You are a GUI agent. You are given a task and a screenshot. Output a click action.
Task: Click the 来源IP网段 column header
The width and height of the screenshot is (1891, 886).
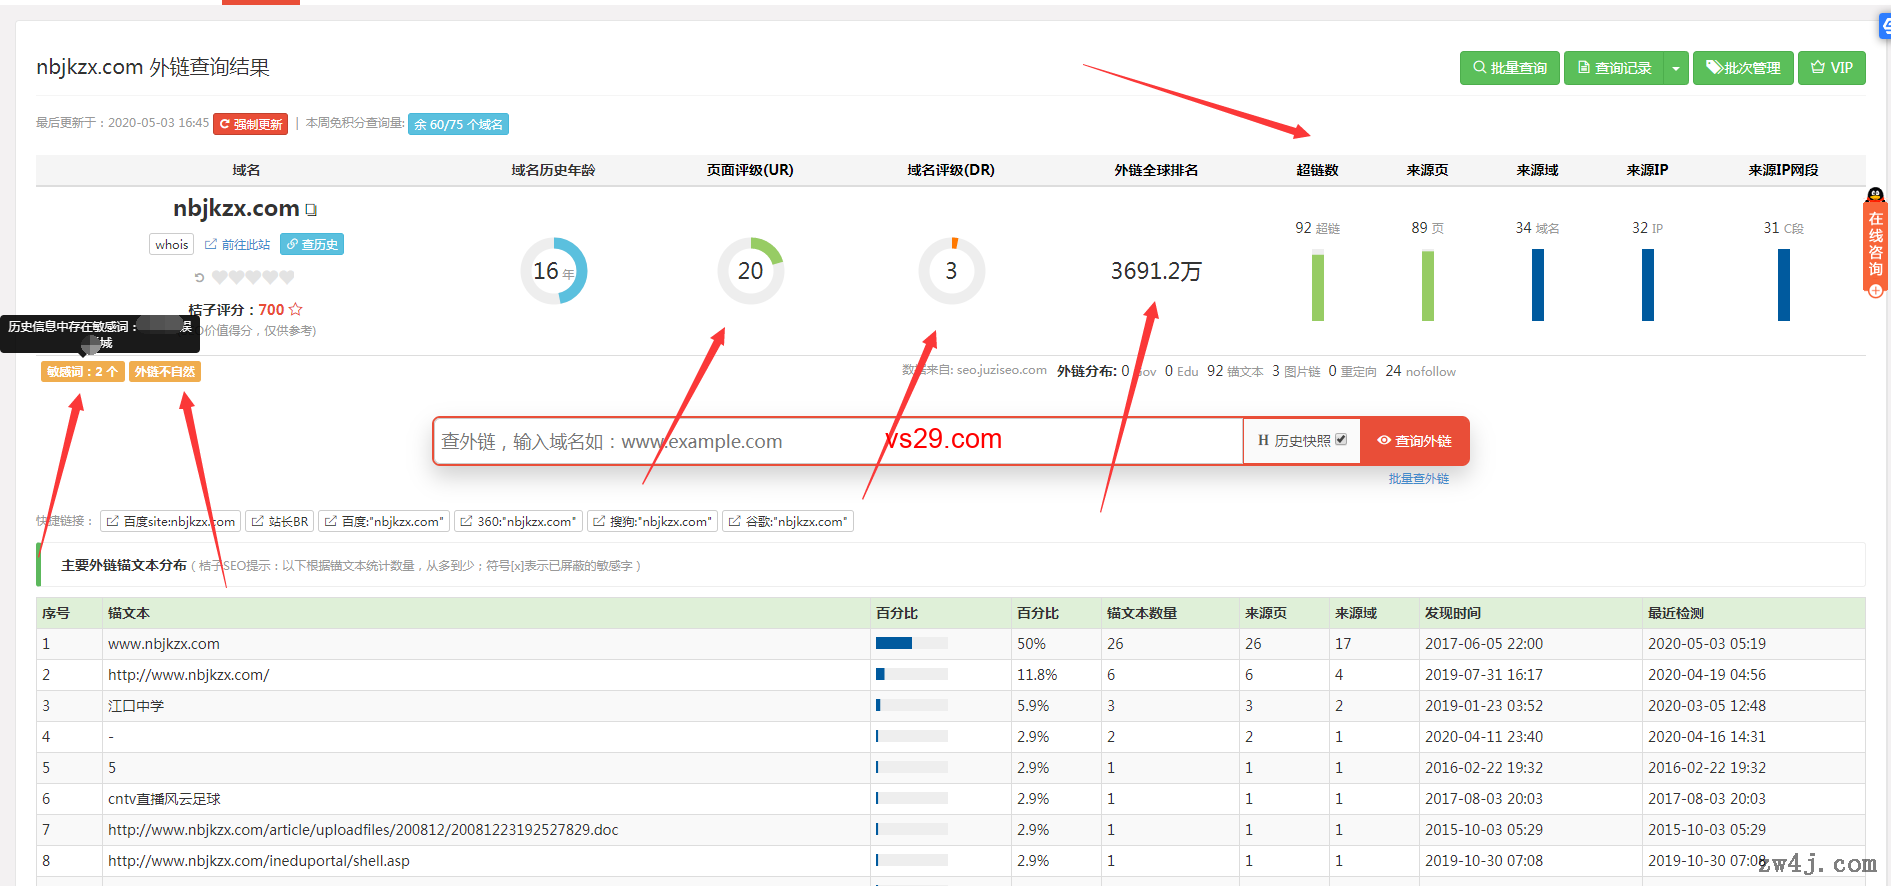click(x=1783, y=170)
